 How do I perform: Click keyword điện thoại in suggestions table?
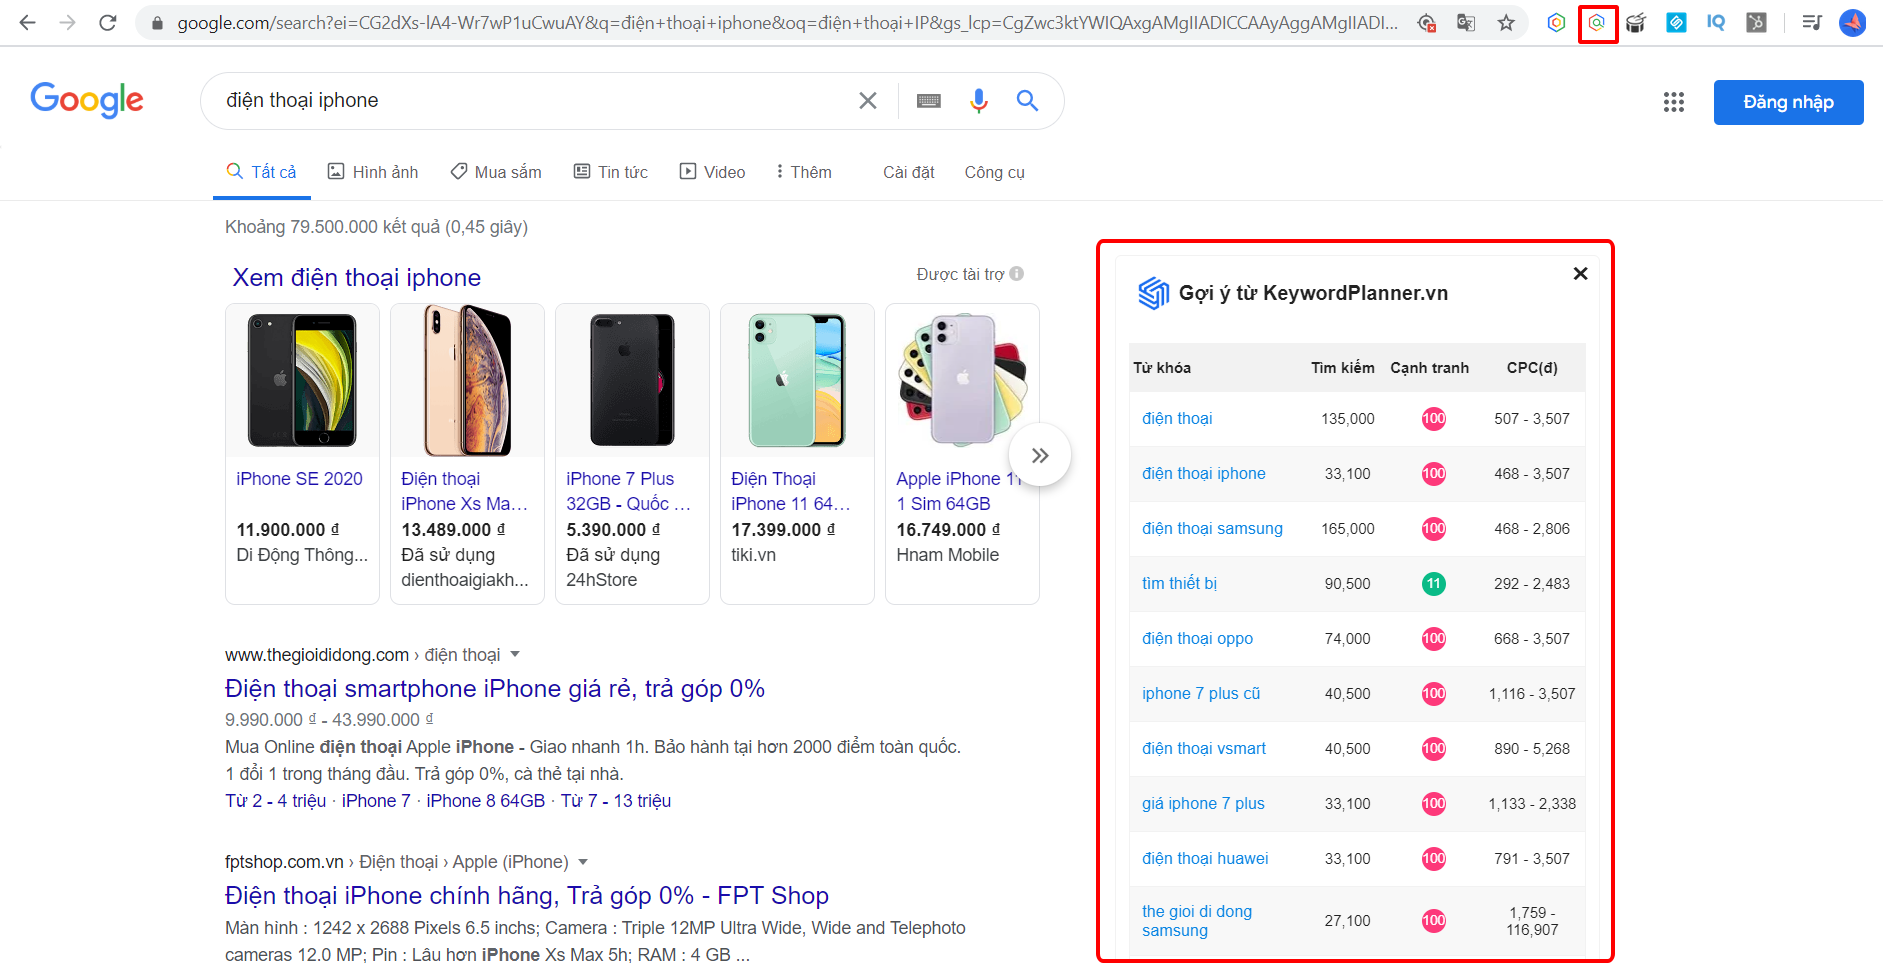(x=1177, y=418)
